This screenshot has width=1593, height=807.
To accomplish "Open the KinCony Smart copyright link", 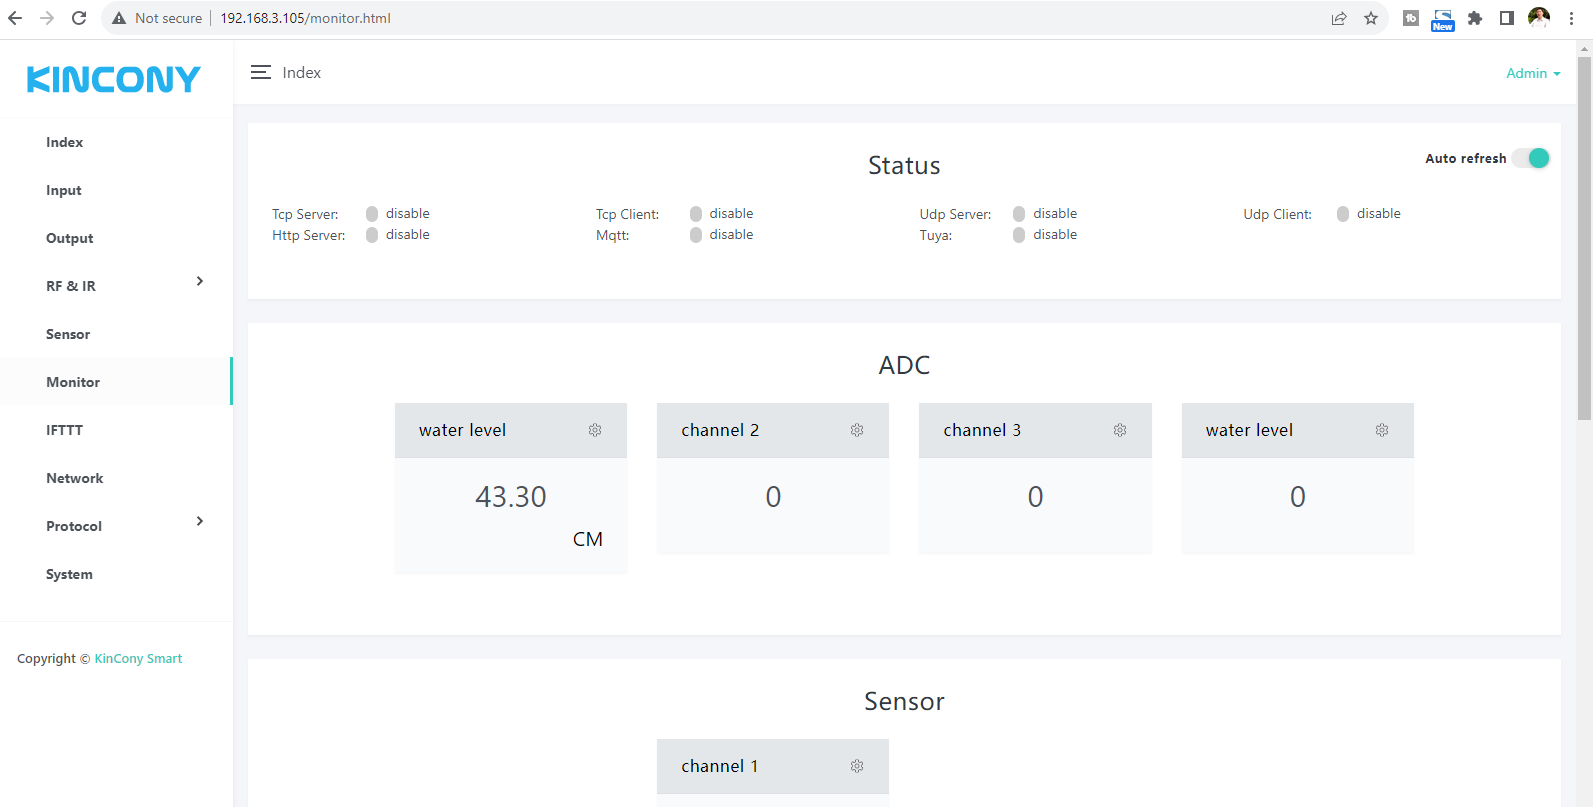I will point(138,659).
